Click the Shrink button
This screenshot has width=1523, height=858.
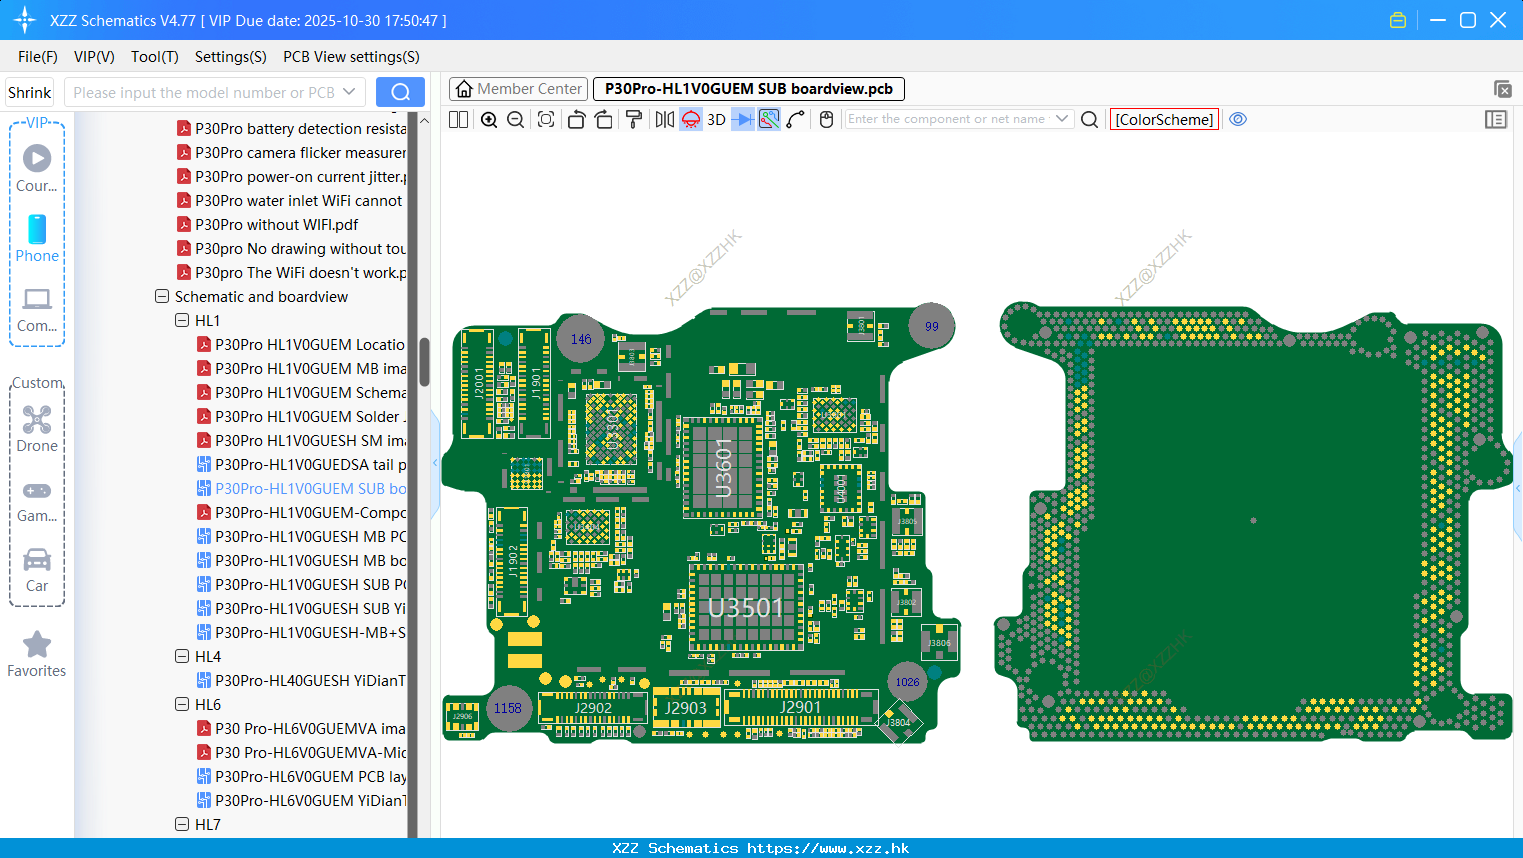pyautogui.click(x=29, y=92)
